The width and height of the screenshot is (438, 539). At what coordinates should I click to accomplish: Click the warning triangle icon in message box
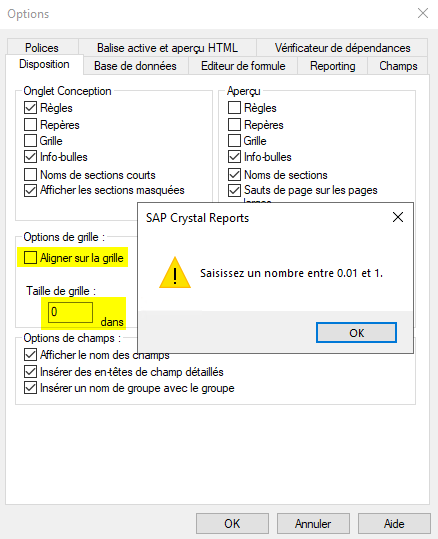(x=175, y=273)
